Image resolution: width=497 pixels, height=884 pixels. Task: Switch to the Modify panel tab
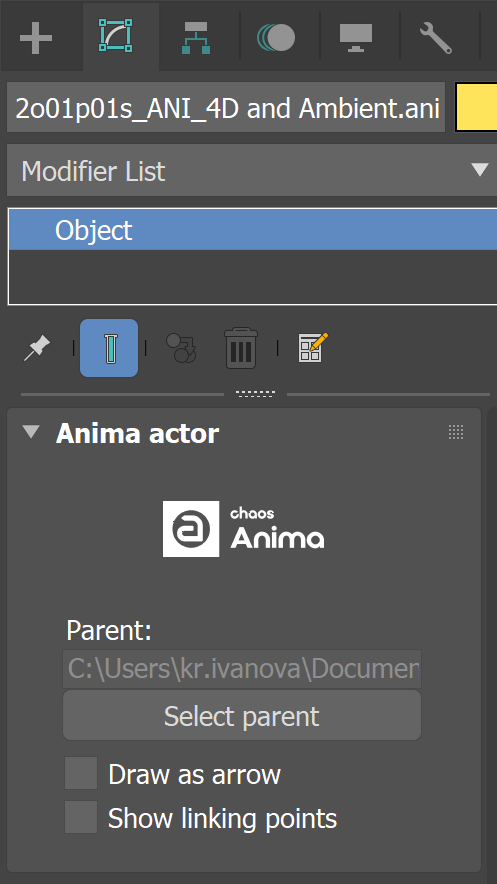pyautogui.click(x=116, y=36)
